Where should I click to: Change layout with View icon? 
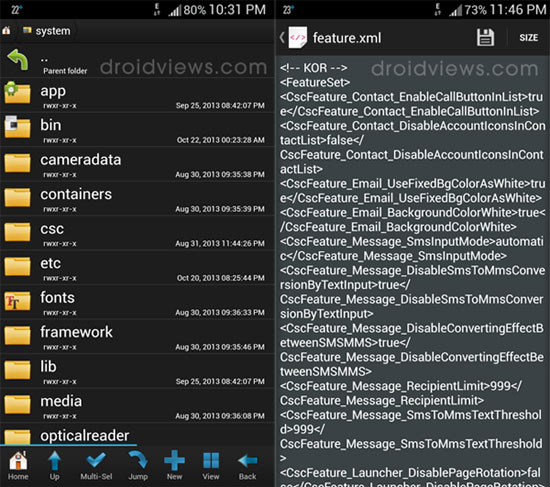click(x=211, y=466)
